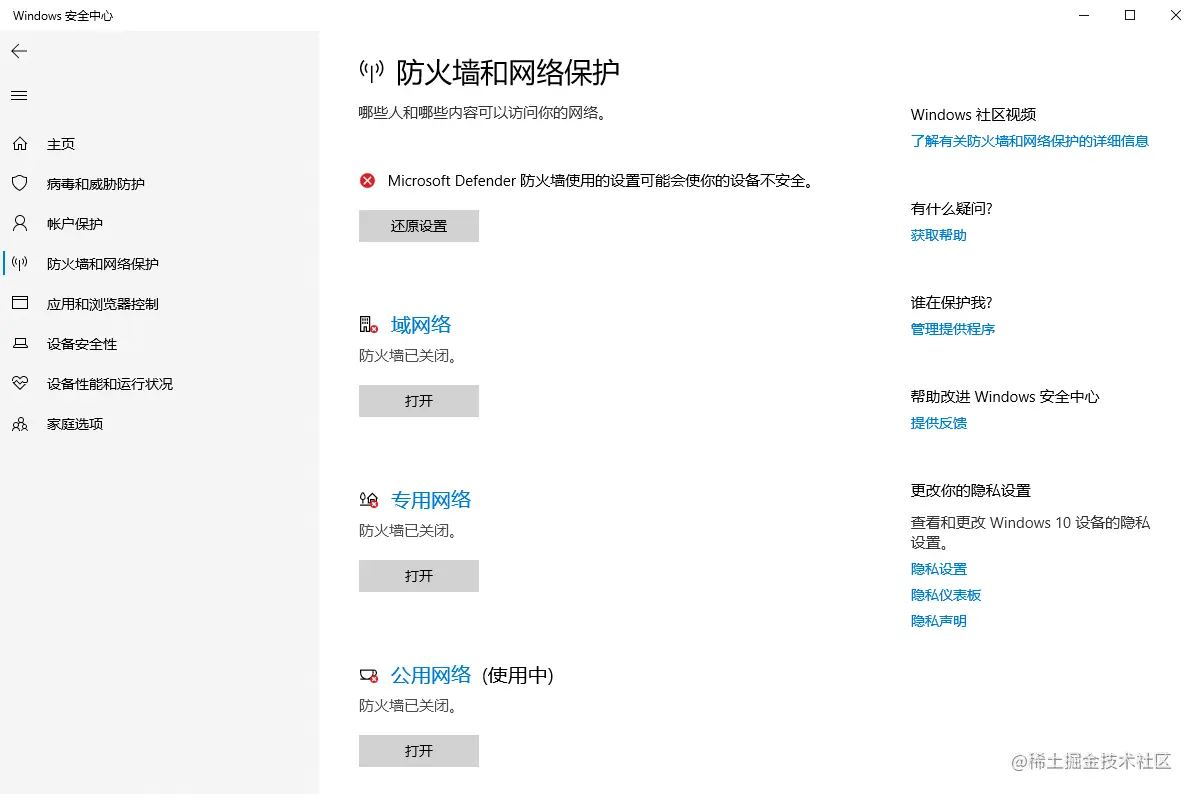This screenshot has width=1194, height=794.
Task: Maximize the Windows 安全中心 window
Action: point(1130,15)
